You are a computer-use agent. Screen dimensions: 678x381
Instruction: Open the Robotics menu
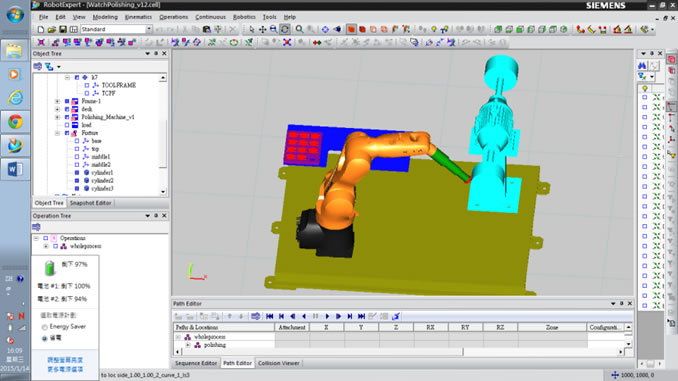coord(244,17)
